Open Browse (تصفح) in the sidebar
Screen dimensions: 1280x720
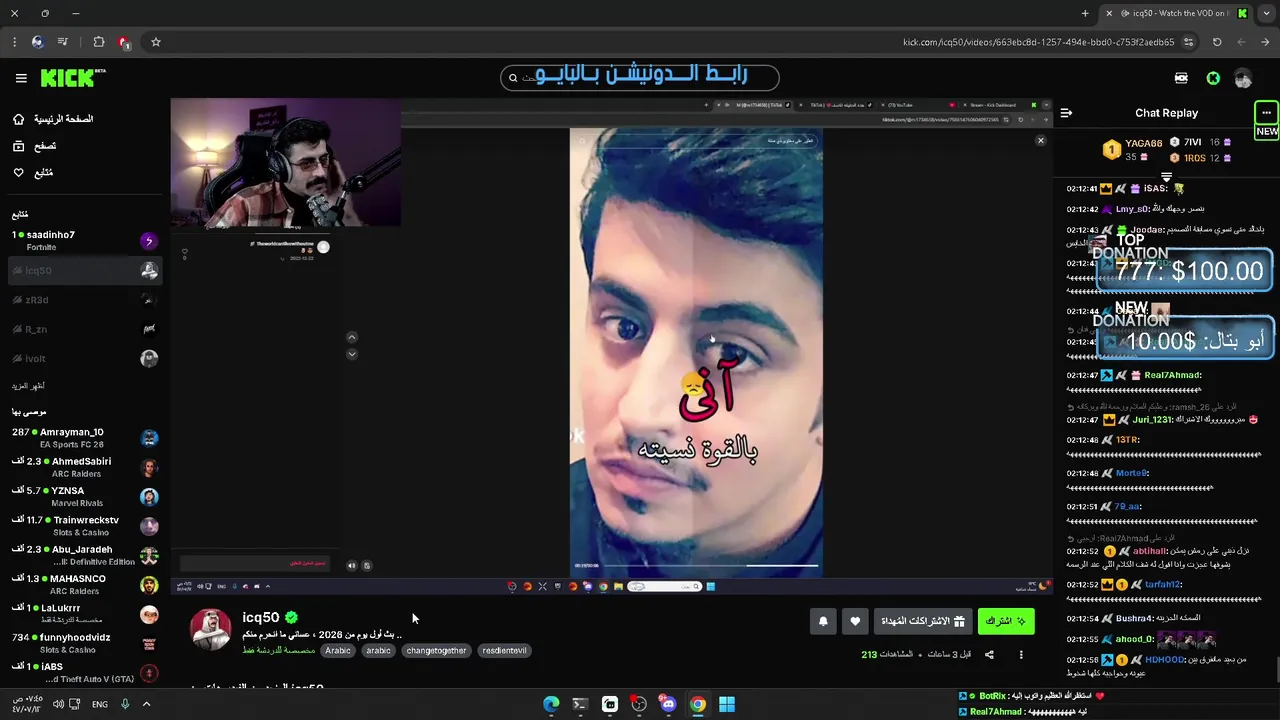click(34, 146)
